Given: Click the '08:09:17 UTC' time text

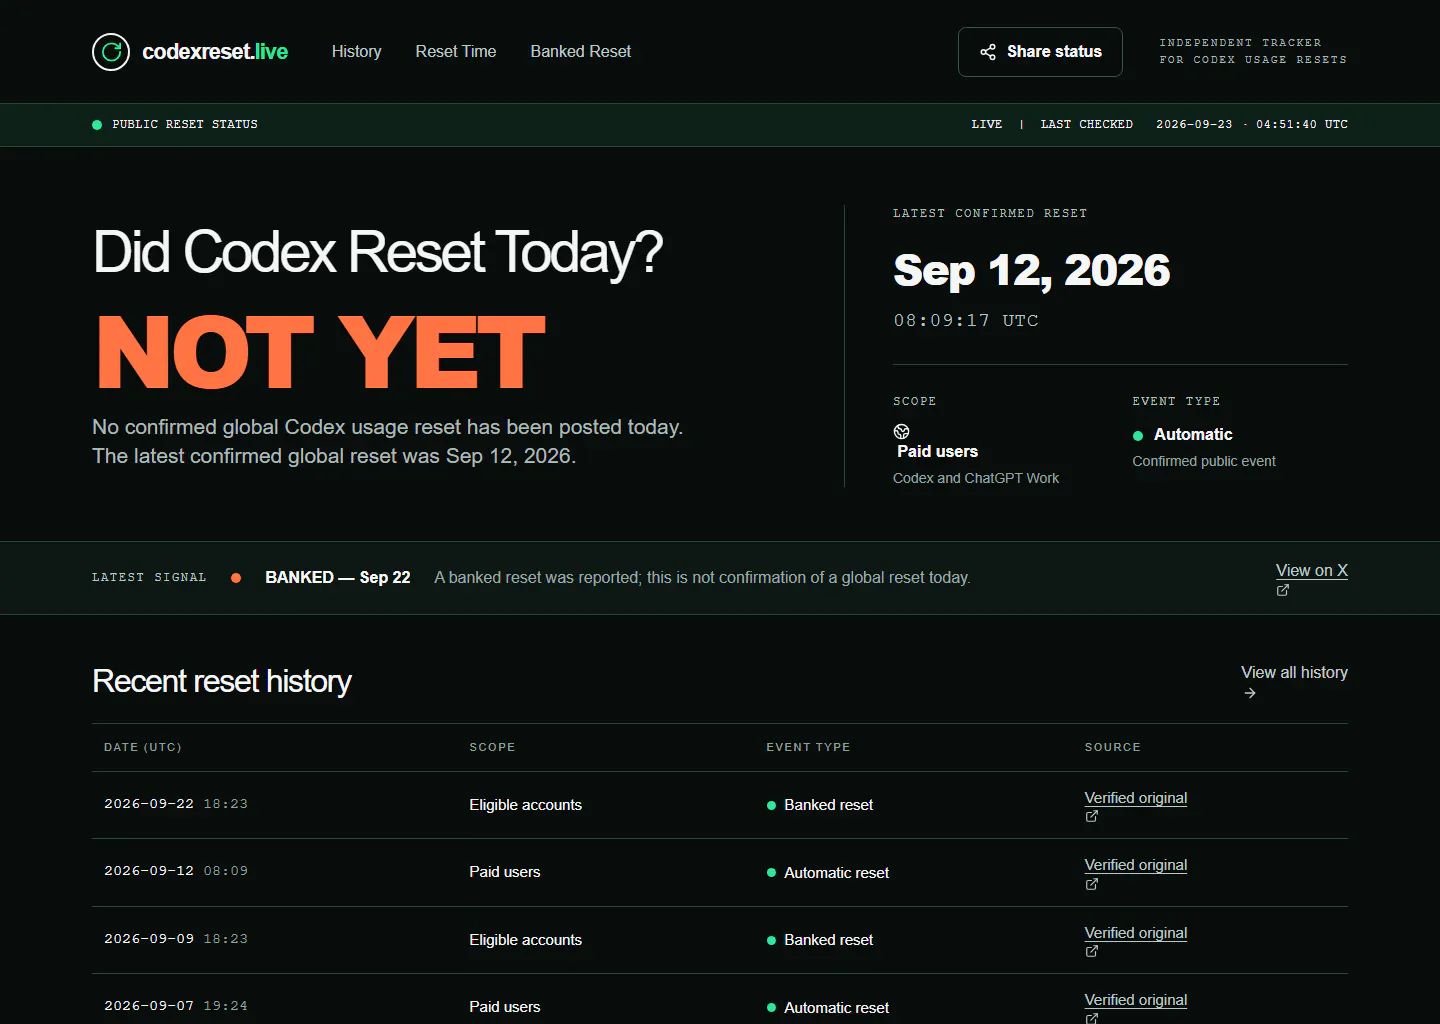Looking at the screenshot, I should pyautogui.click(x=966, y=320).
